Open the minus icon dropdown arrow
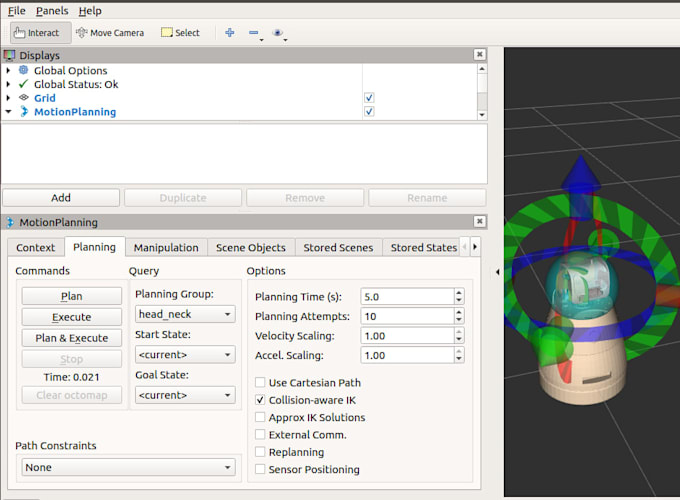680x500 pixels. pyautogui.click(x=262, y=40)
